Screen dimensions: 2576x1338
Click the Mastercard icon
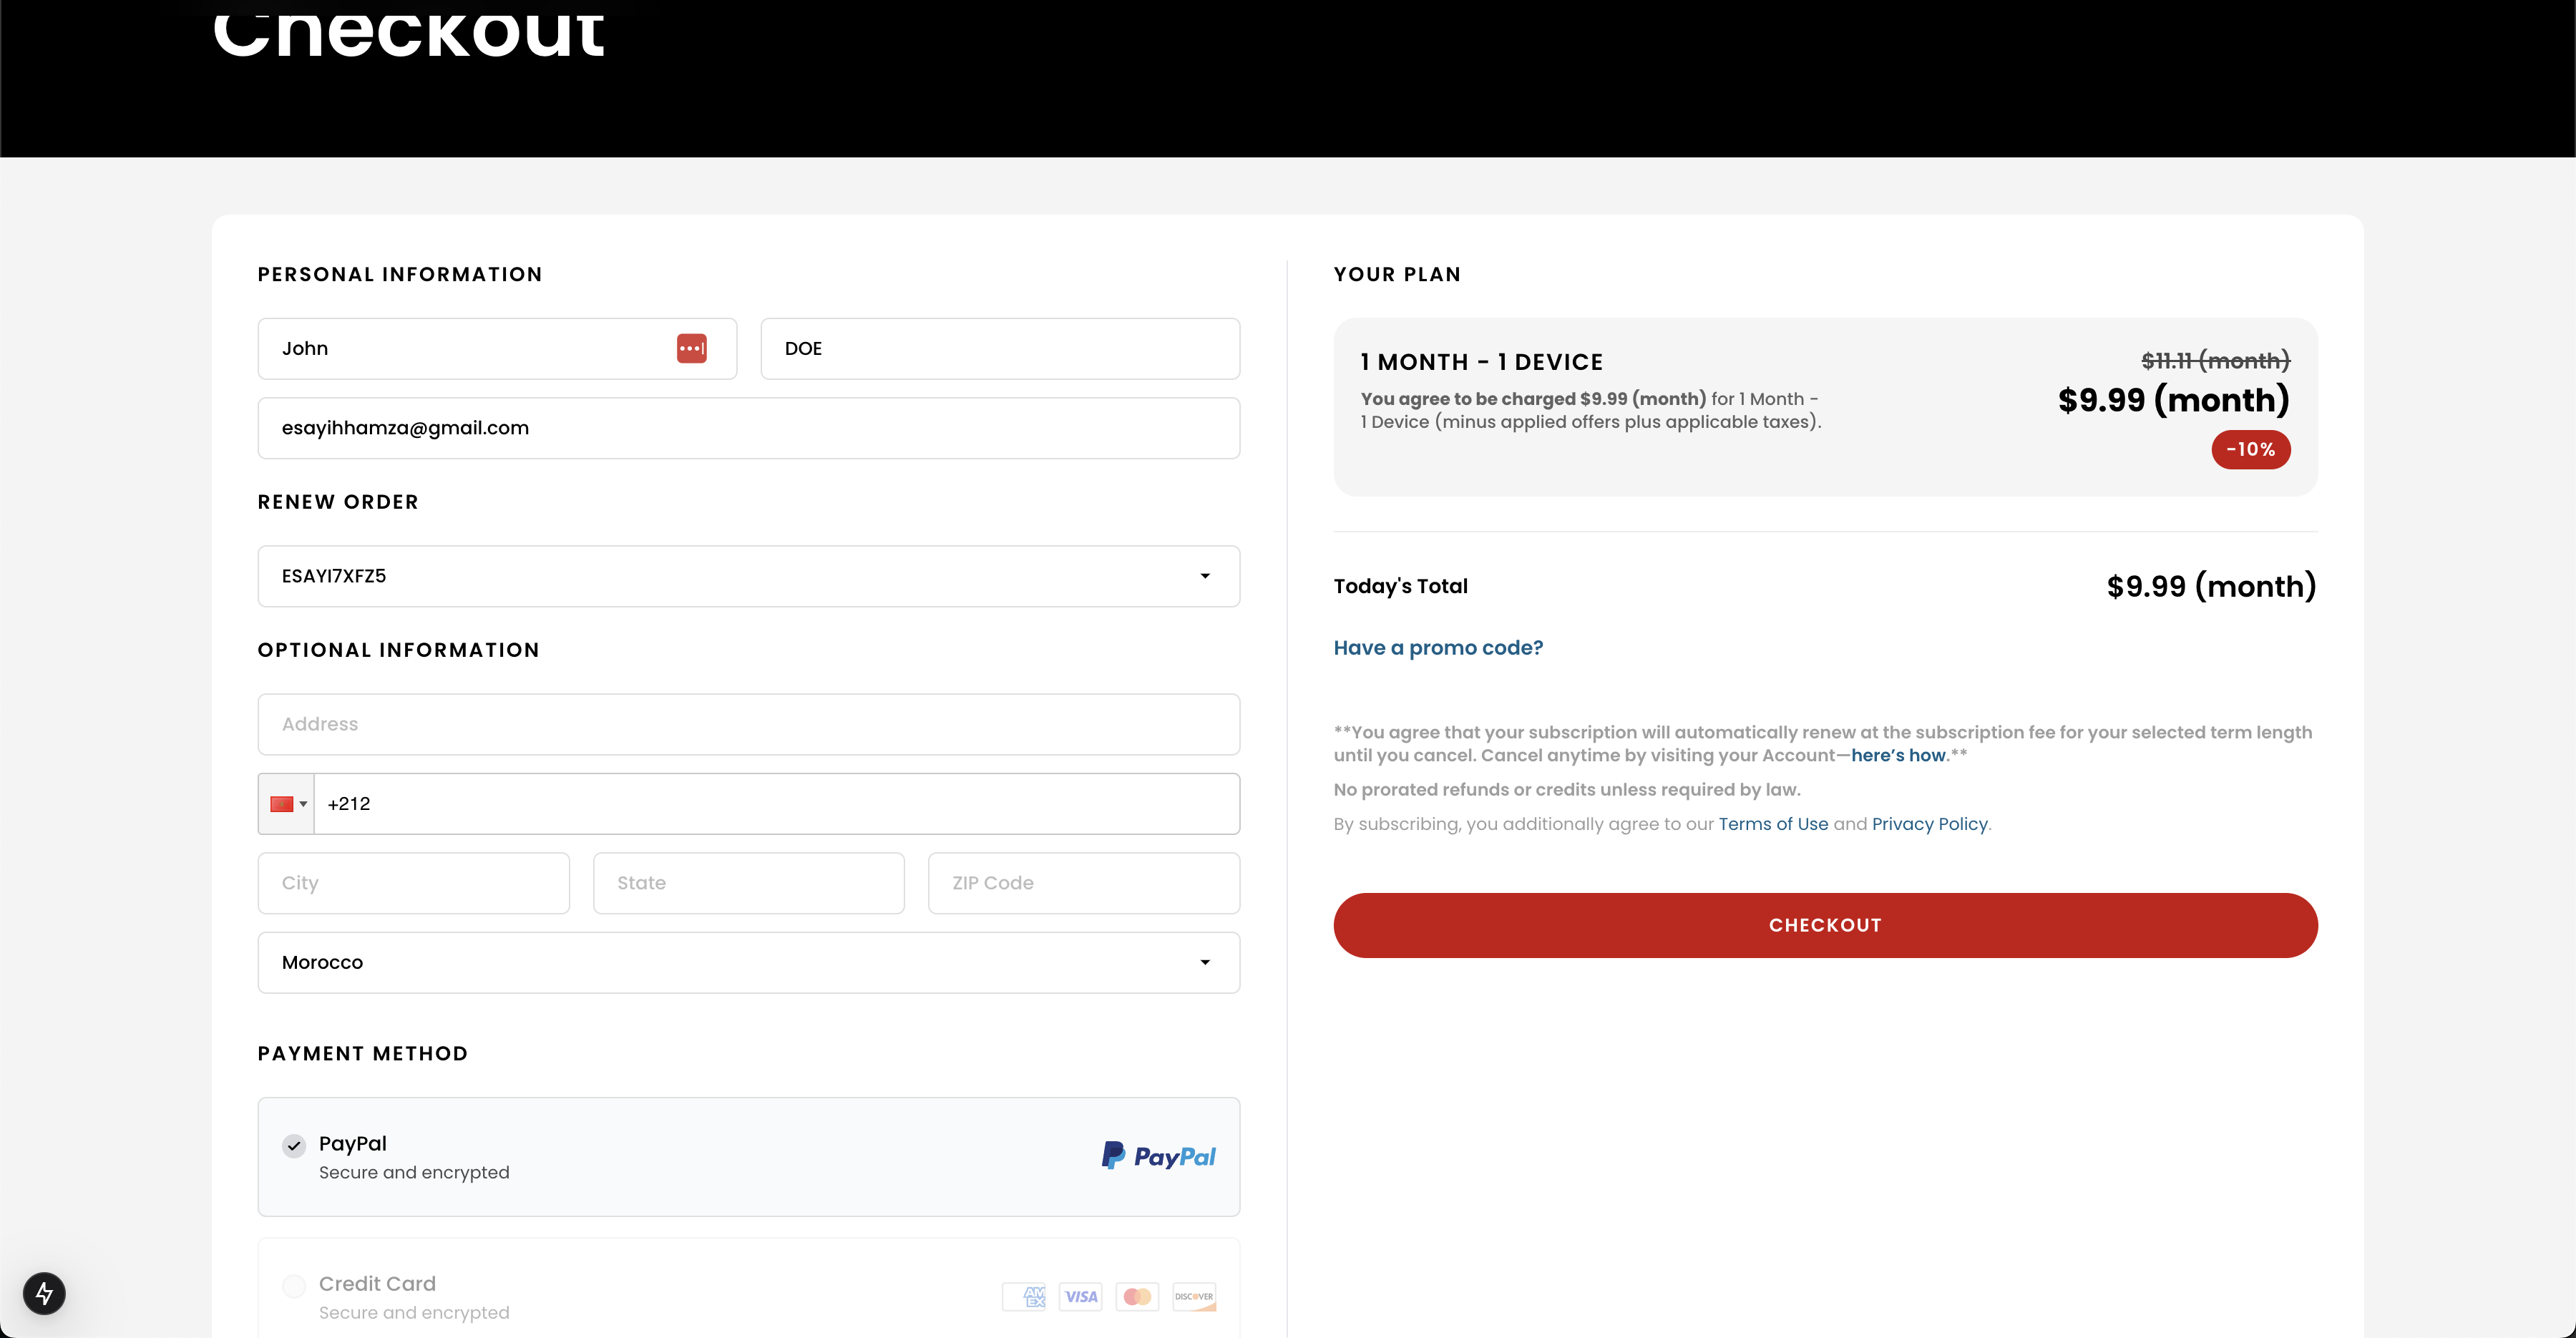(1137, 1296)
